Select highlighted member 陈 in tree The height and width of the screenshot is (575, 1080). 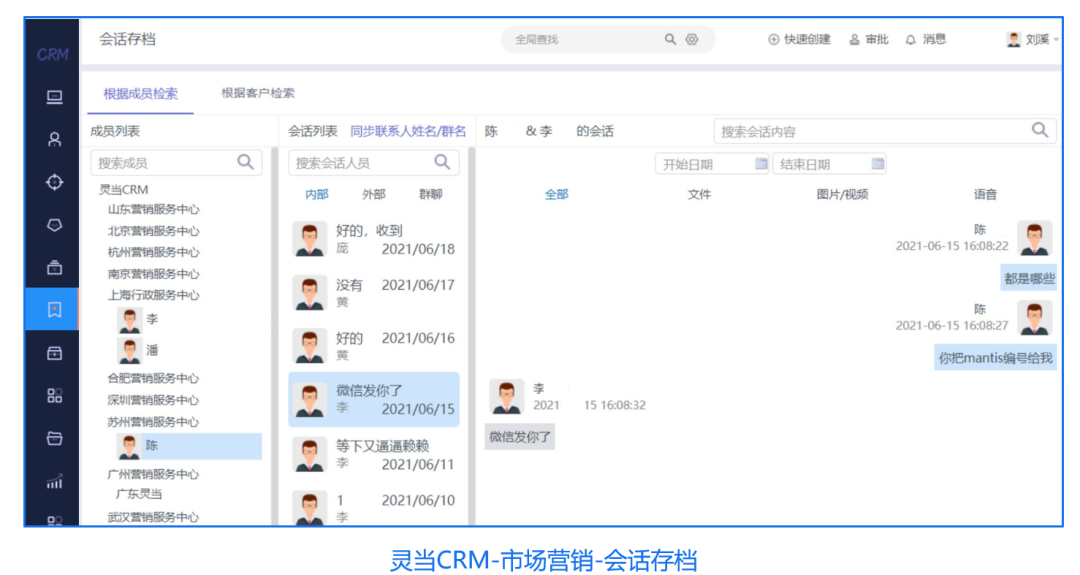(189, 446)
